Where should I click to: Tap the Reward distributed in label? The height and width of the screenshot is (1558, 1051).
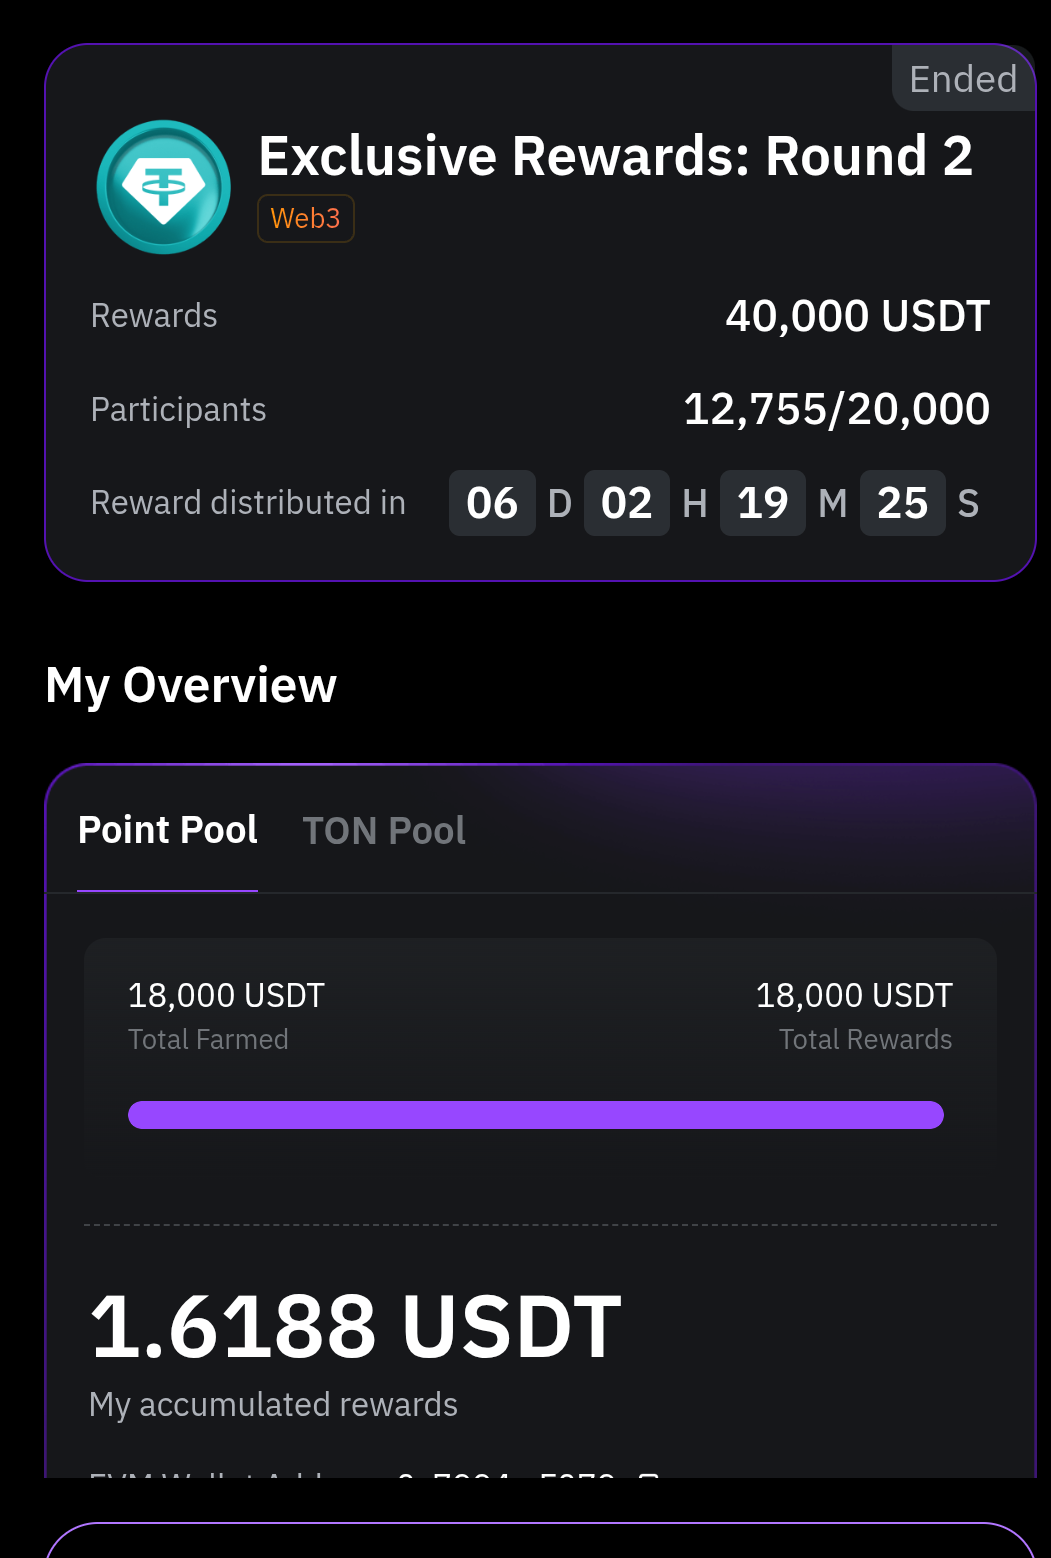tap(248, 503)
